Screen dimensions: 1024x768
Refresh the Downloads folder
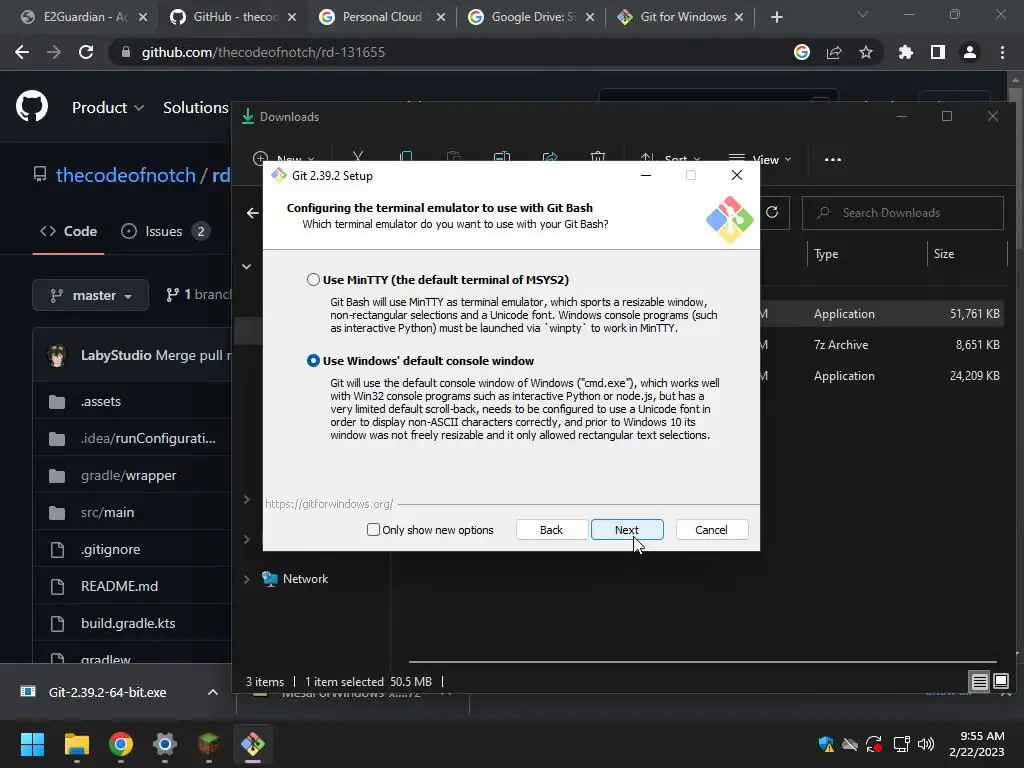coord(772,213)
